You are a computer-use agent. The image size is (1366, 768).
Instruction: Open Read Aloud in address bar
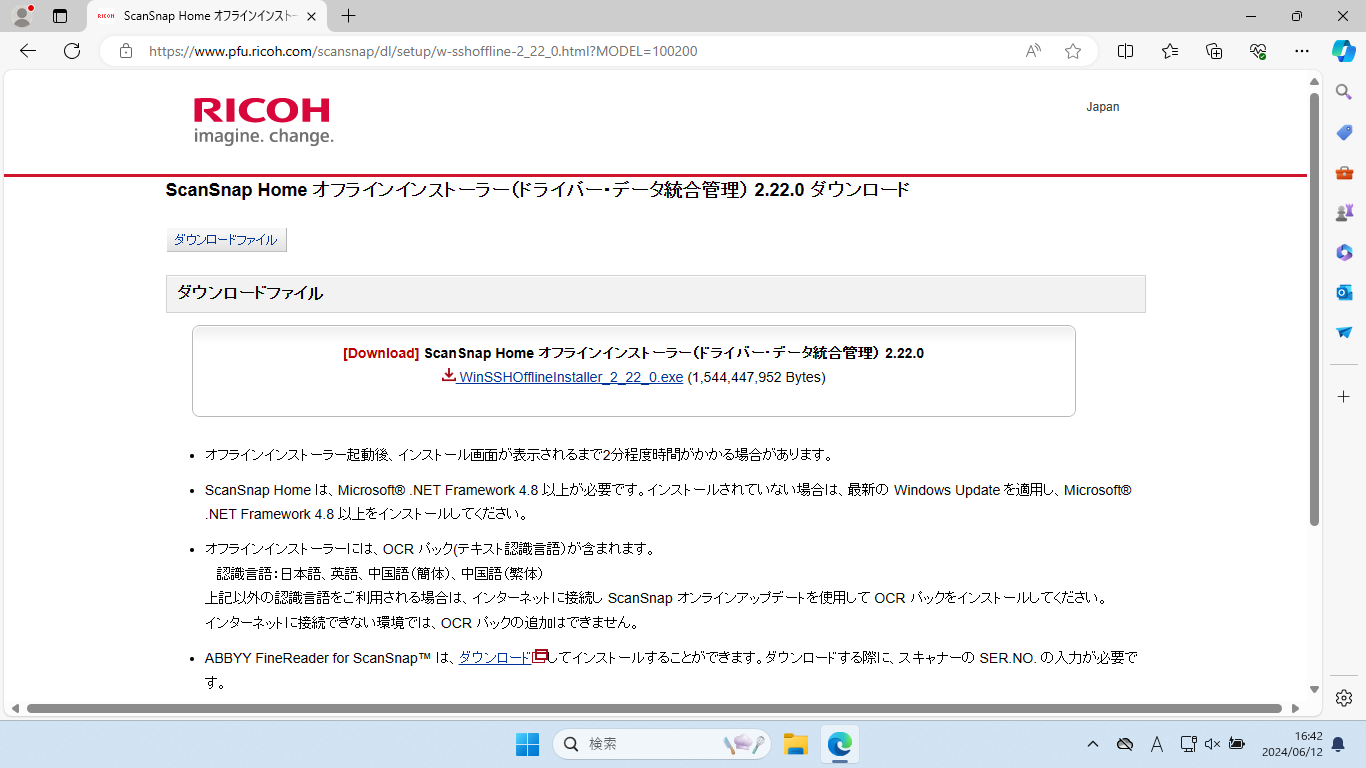click(1033, 51)
